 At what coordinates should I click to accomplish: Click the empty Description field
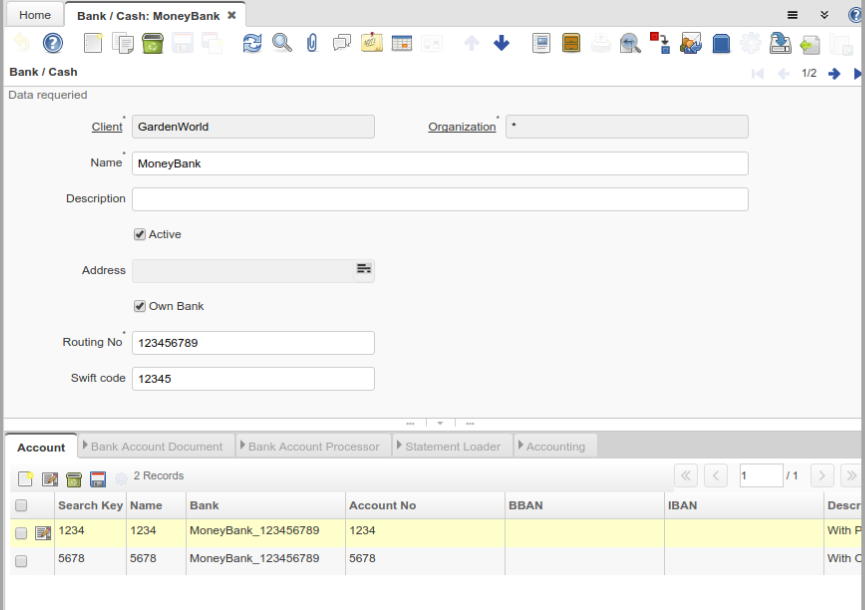pyautogui.click(x=440, y=199)
